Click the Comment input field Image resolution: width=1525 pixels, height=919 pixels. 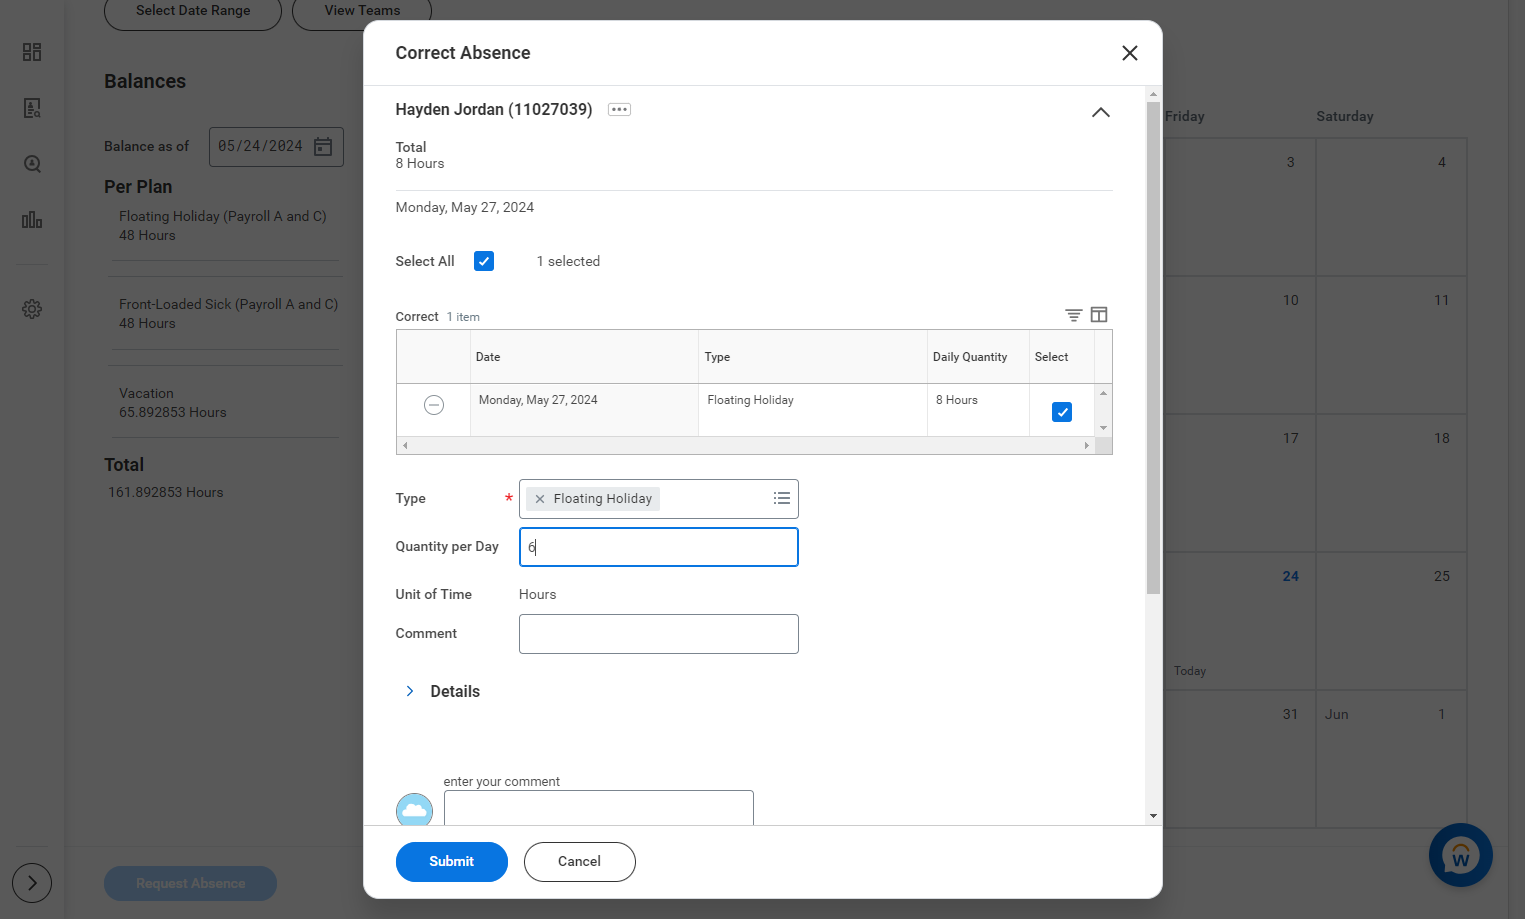[658, 634]
